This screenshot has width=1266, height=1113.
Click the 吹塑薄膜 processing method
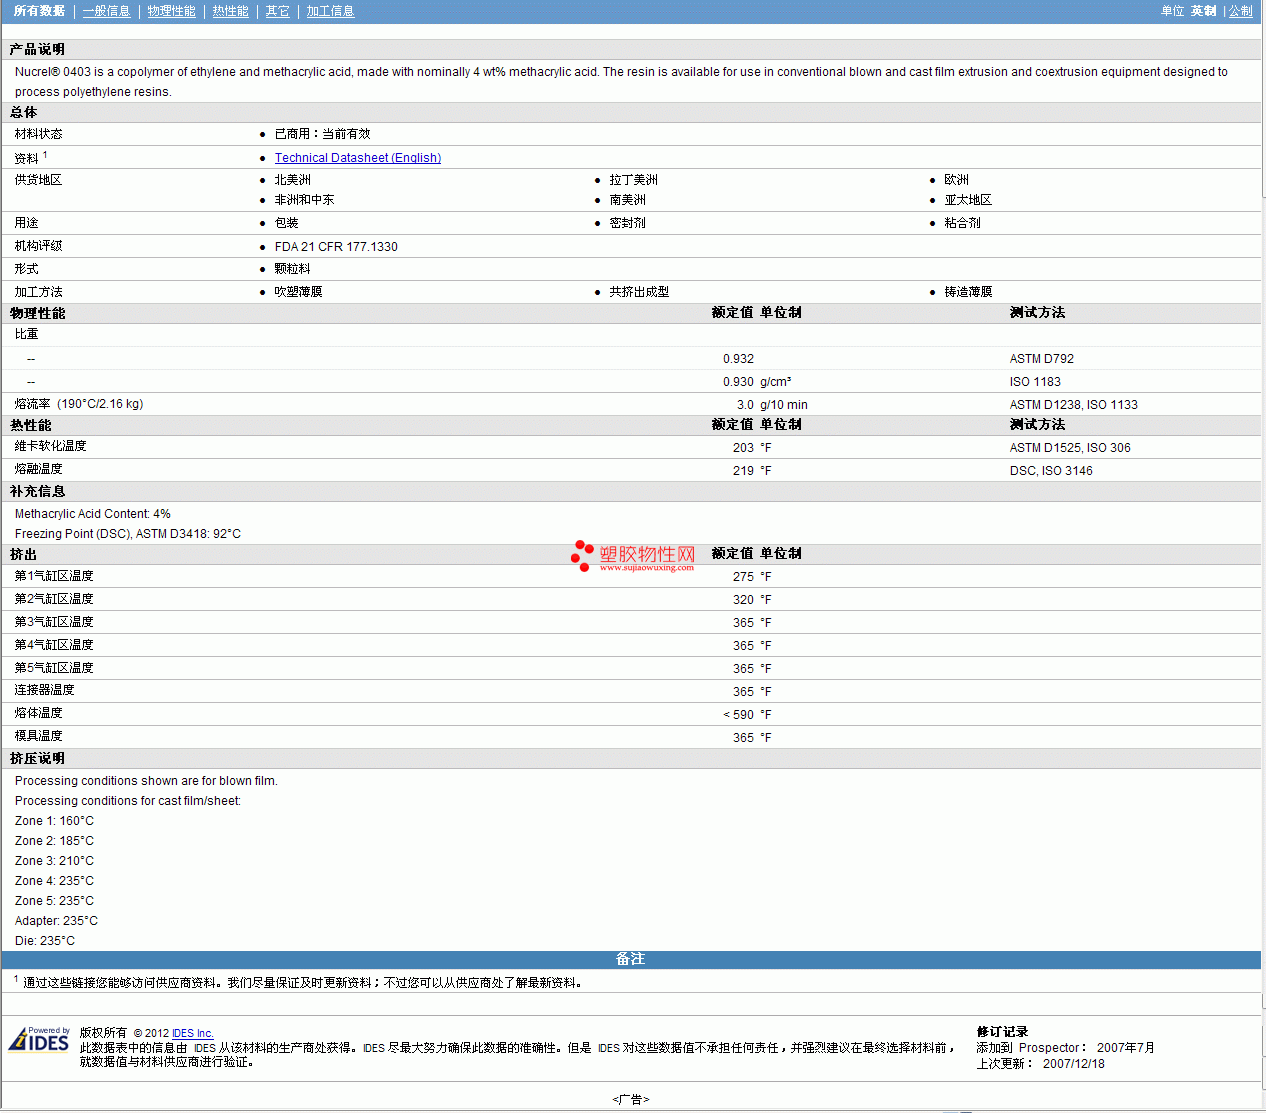coord(298,292)
